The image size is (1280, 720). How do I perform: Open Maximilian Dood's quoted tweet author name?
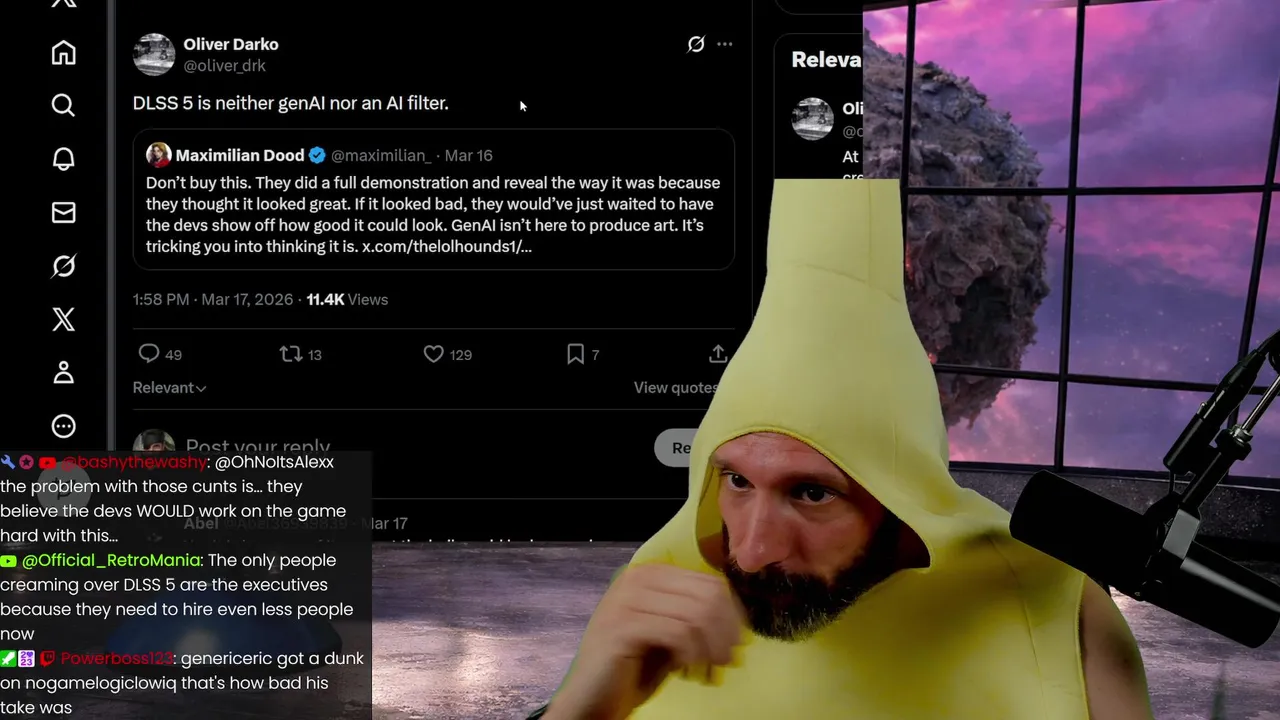click(x=240, y=155)
